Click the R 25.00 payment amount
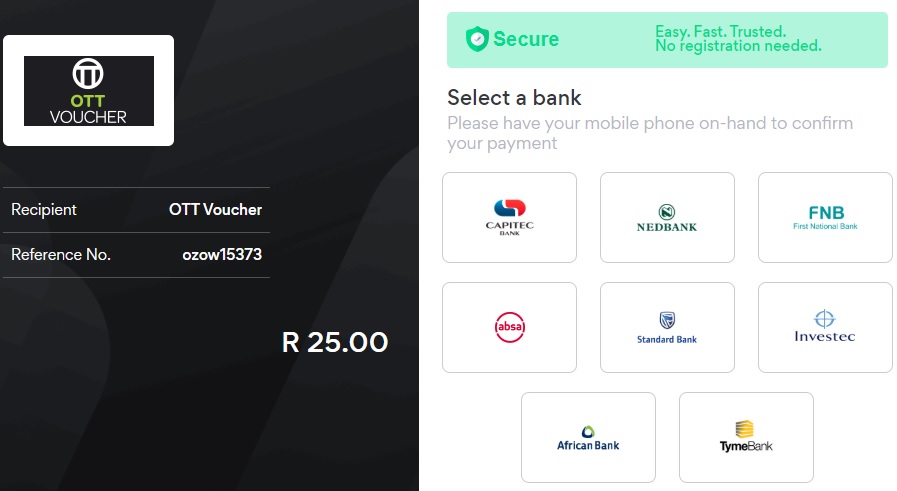The image size is (897, 491). 335,342
